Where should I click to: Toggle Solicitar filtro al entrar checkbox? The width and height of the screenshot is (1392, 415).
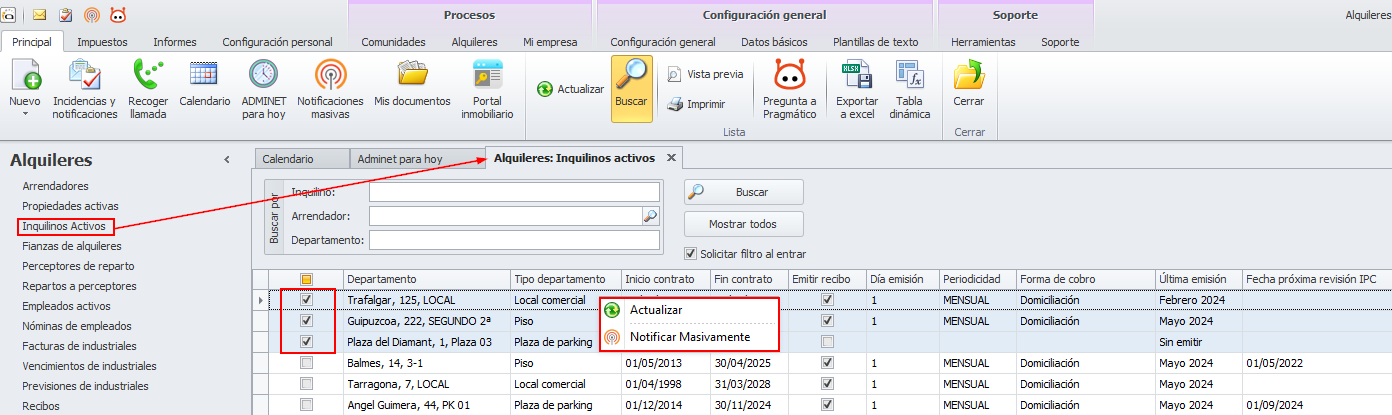pos(690,254)
